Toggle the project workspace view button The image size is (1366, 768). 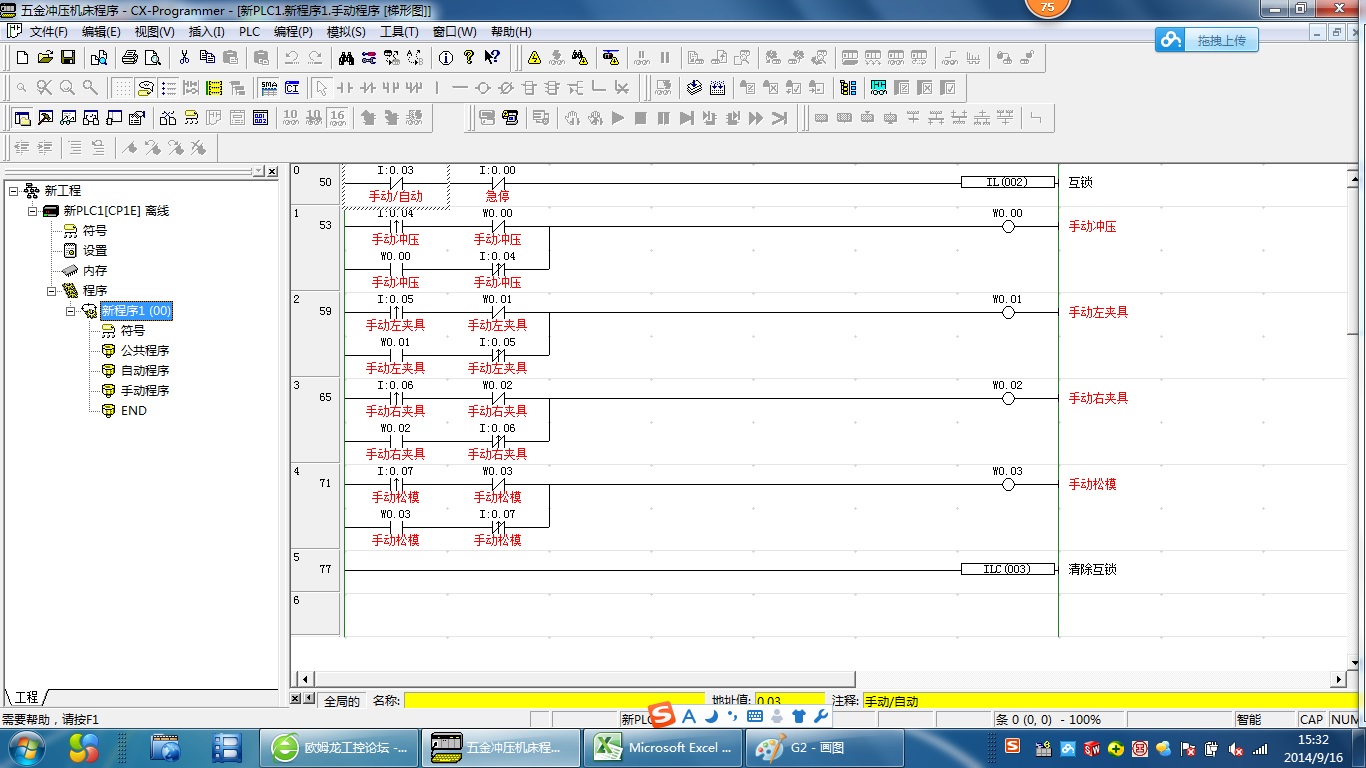point(22,118)
